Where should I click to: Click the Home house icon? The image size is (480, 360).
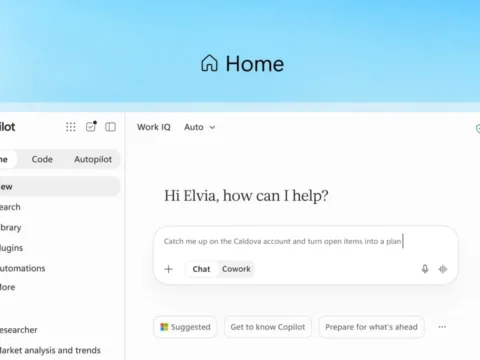(x=209, y=63)
